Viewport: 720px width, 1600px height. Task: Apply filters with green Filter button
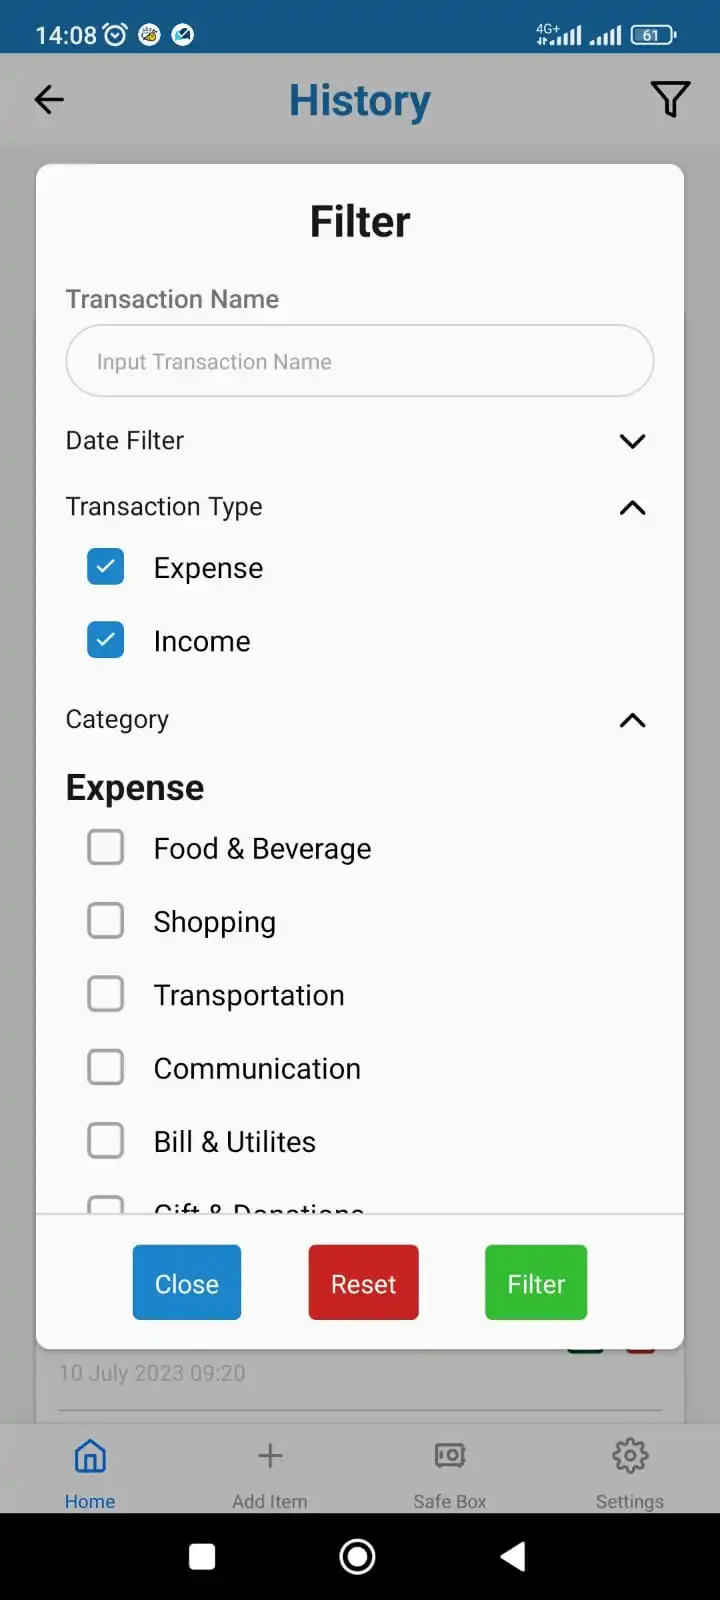click(x=536, y=1283)
